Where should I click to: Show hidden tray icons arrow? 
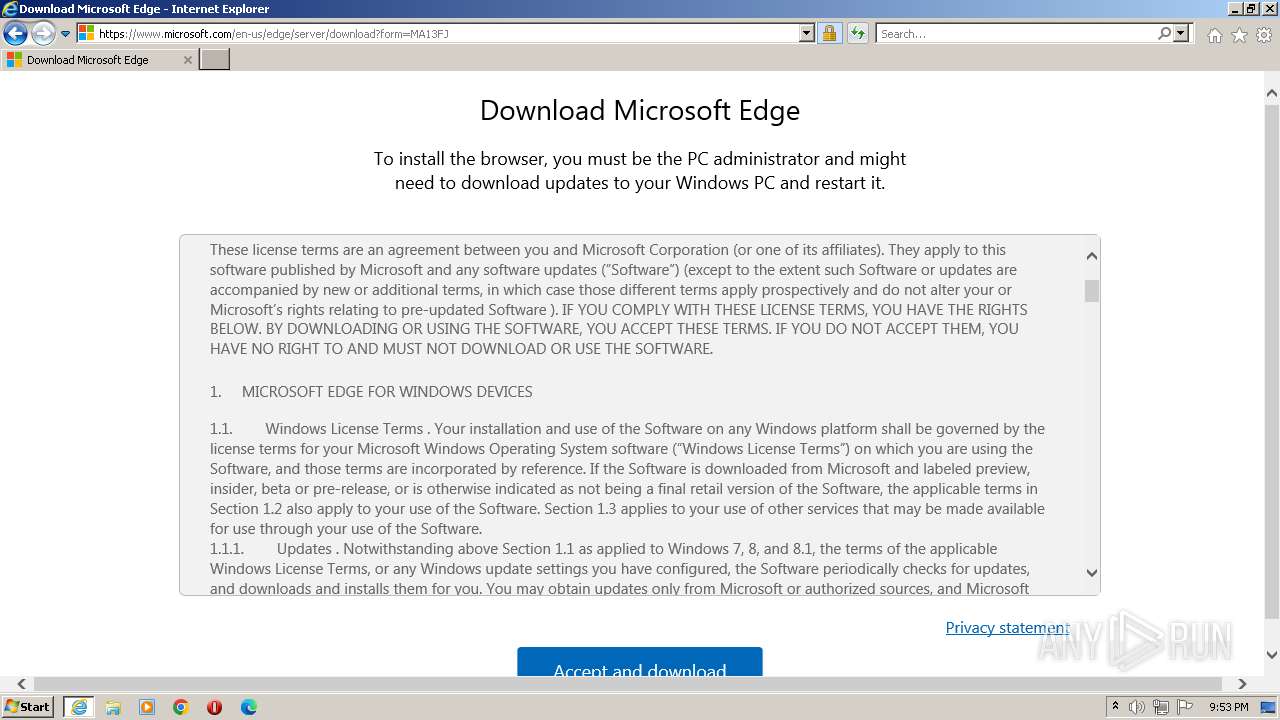click(1115, 707)
